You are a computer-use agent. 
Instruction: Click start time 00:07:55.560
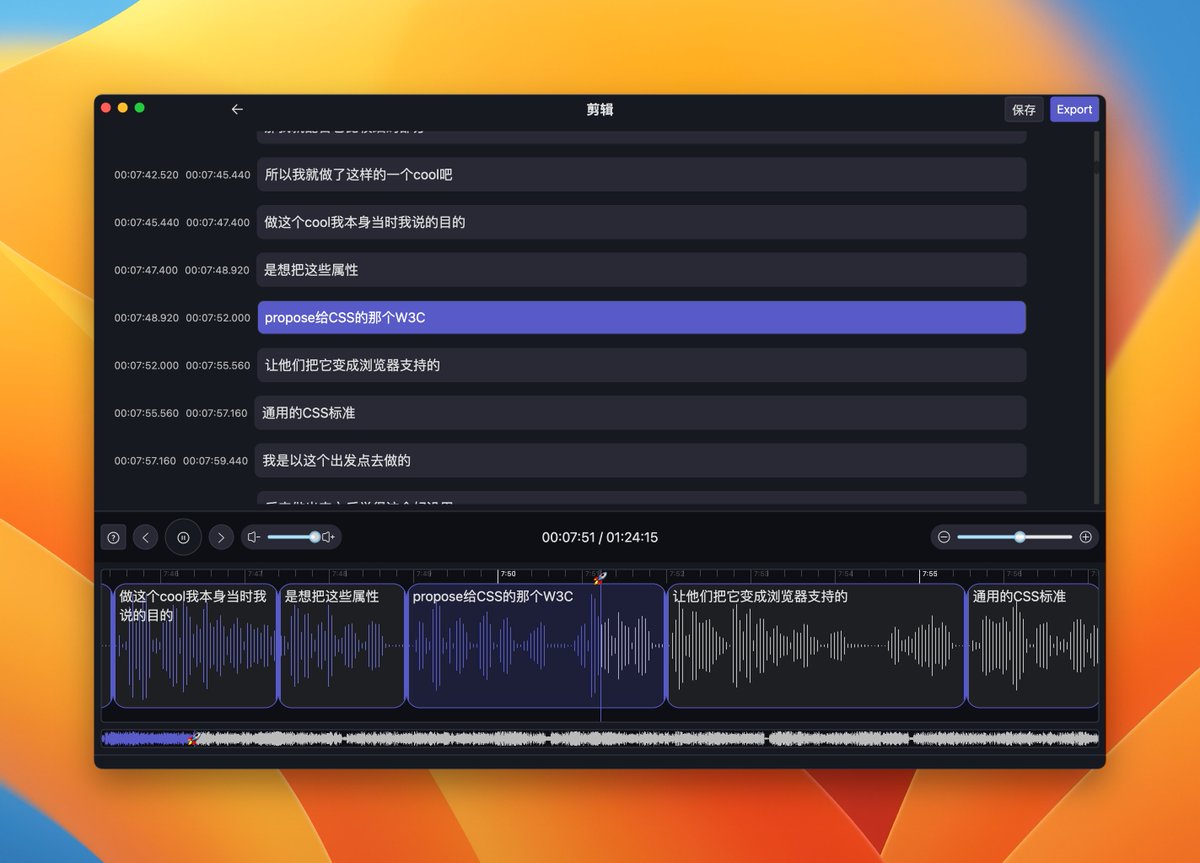click(x=146, y=413)
